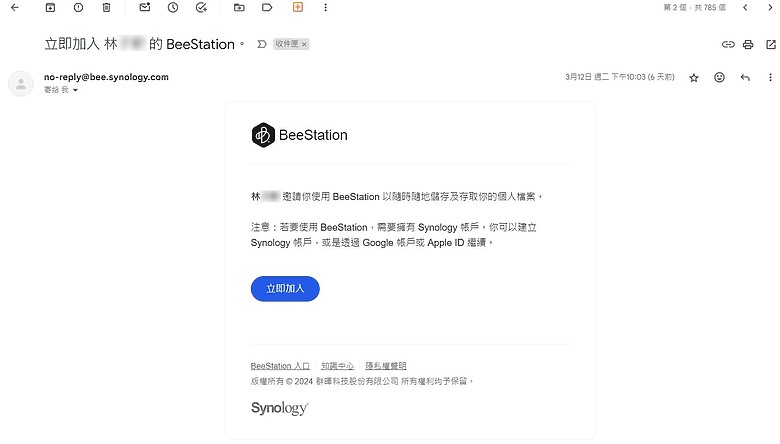Add this email to Tasks
The height and width of the screenshot is (444, 780).
[201, 7]
